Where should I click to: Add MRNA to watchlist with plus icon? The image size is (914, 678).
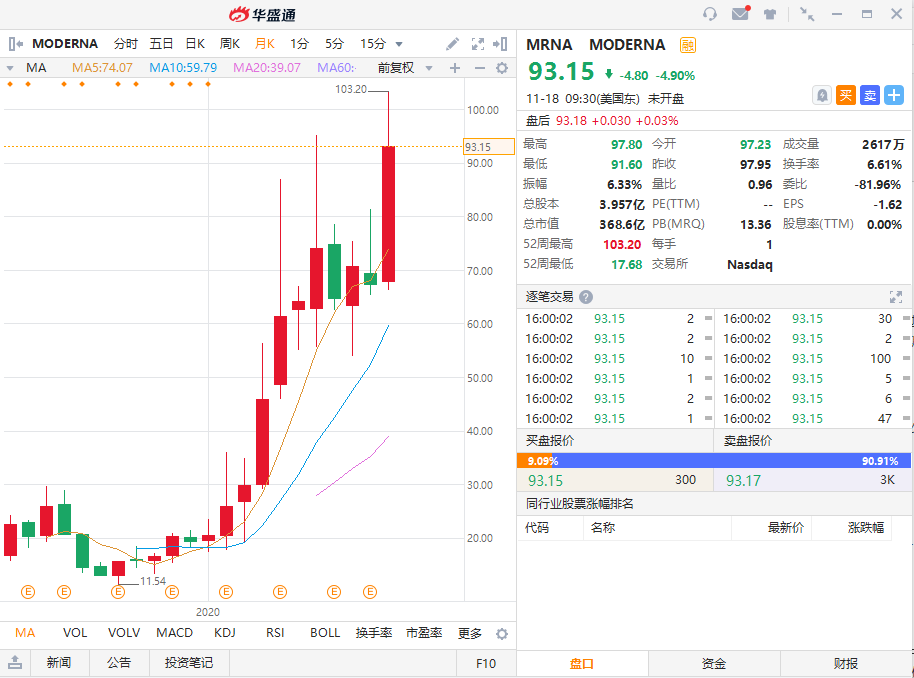point(893,95)
